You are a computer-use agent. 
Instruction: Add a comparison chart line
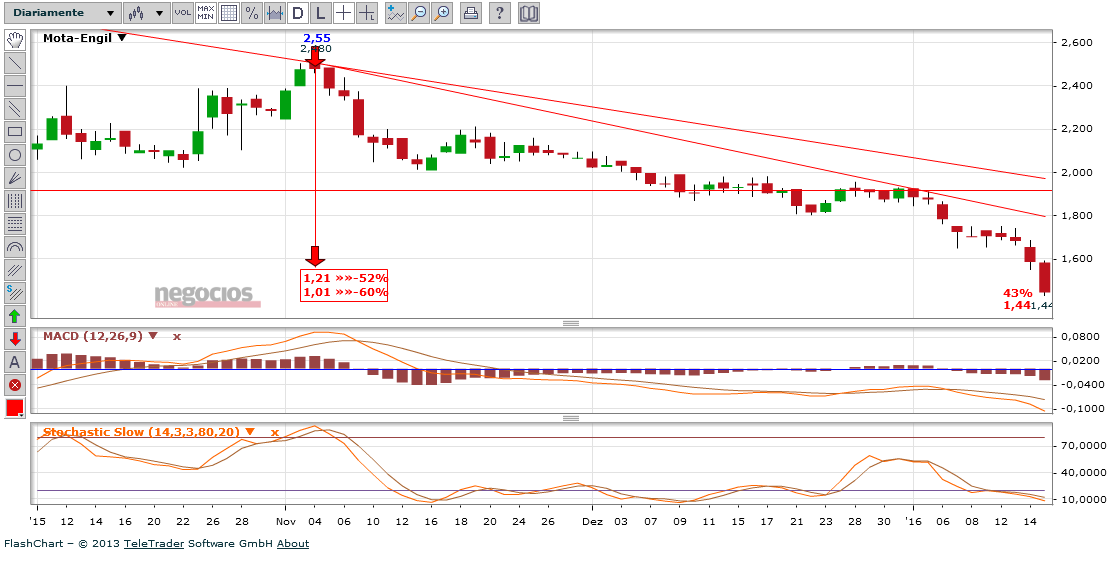[396, 13]
